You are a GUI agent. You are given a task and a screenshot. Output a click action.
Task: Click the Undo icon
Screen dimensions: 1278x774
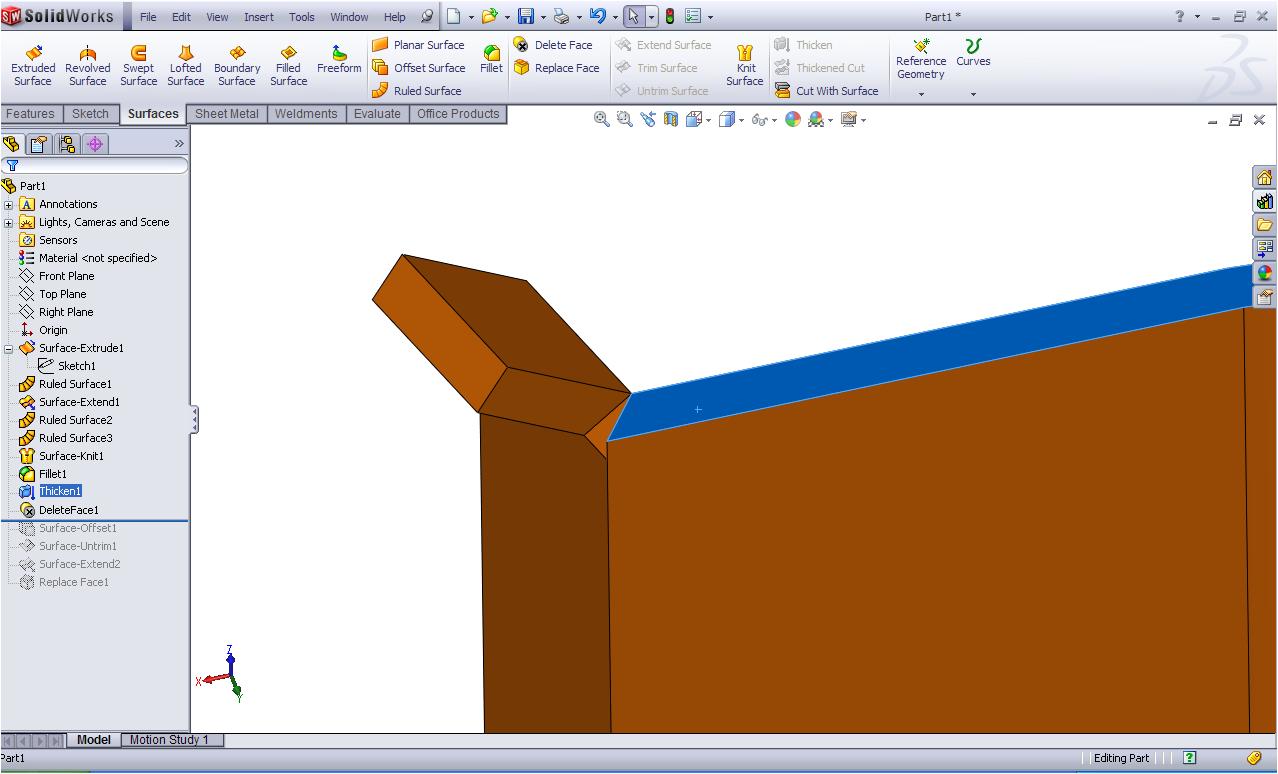tap(597, 16)
